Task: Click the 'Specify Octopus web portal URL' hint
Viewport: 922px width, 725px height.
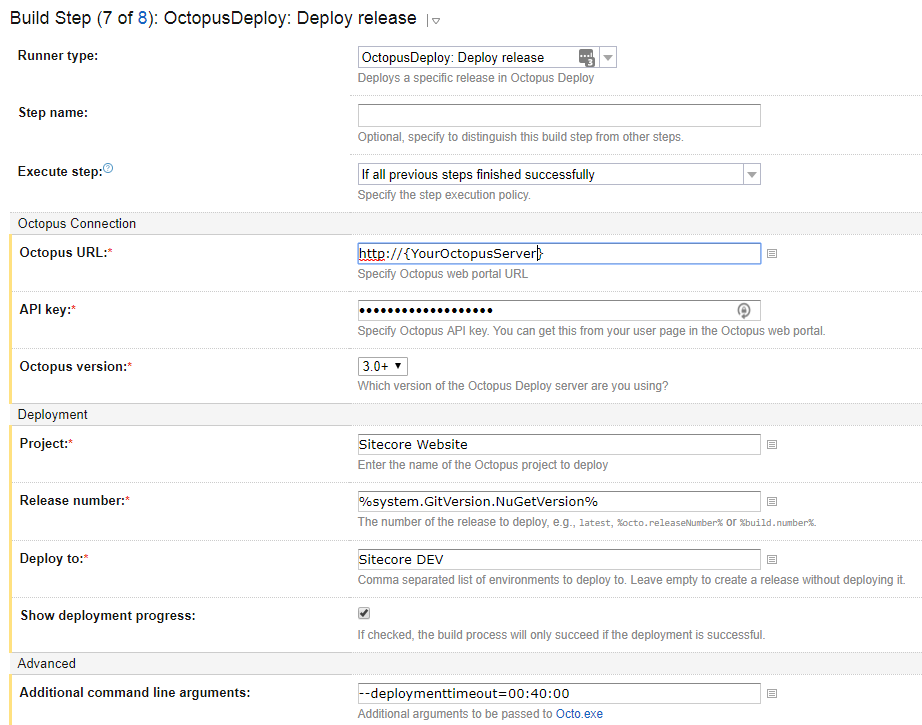Action: coord(443,274)
